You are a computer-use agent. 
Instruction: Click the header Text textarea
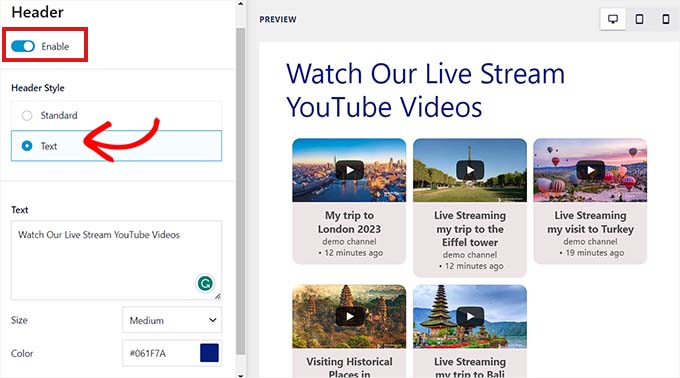[116, 260]
